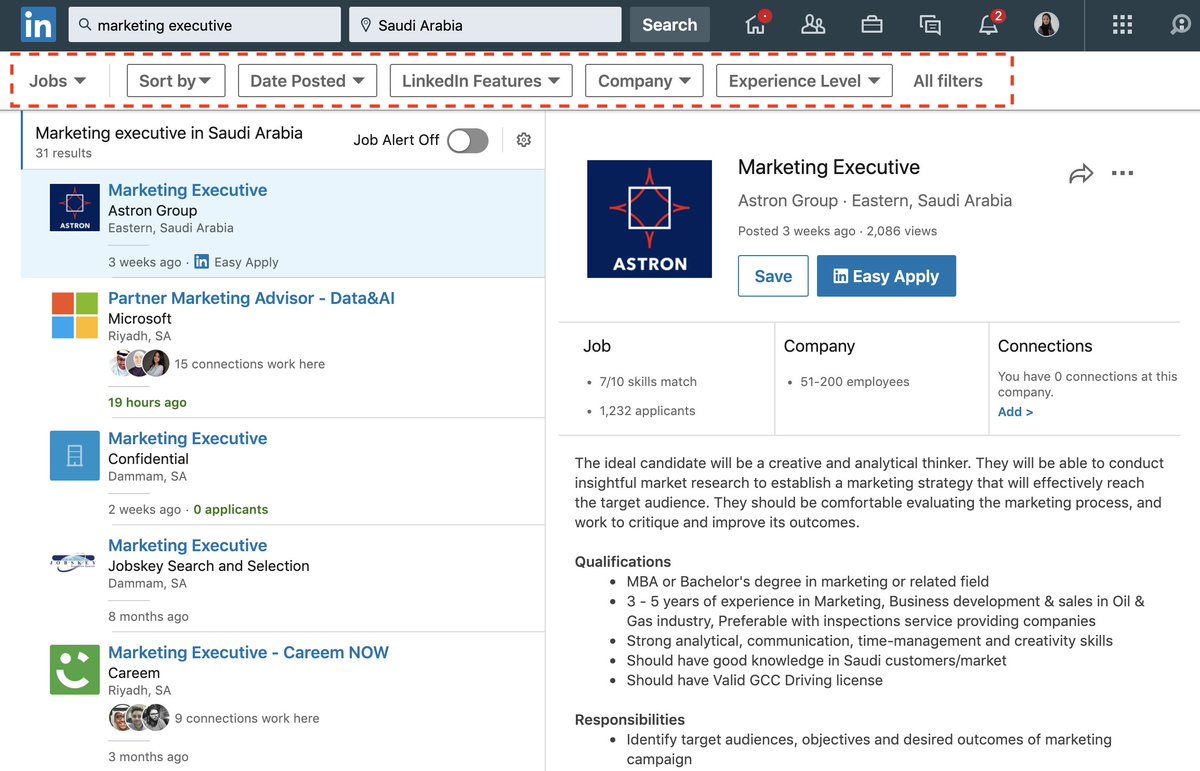Open the My Network people icon

point(813,25)
